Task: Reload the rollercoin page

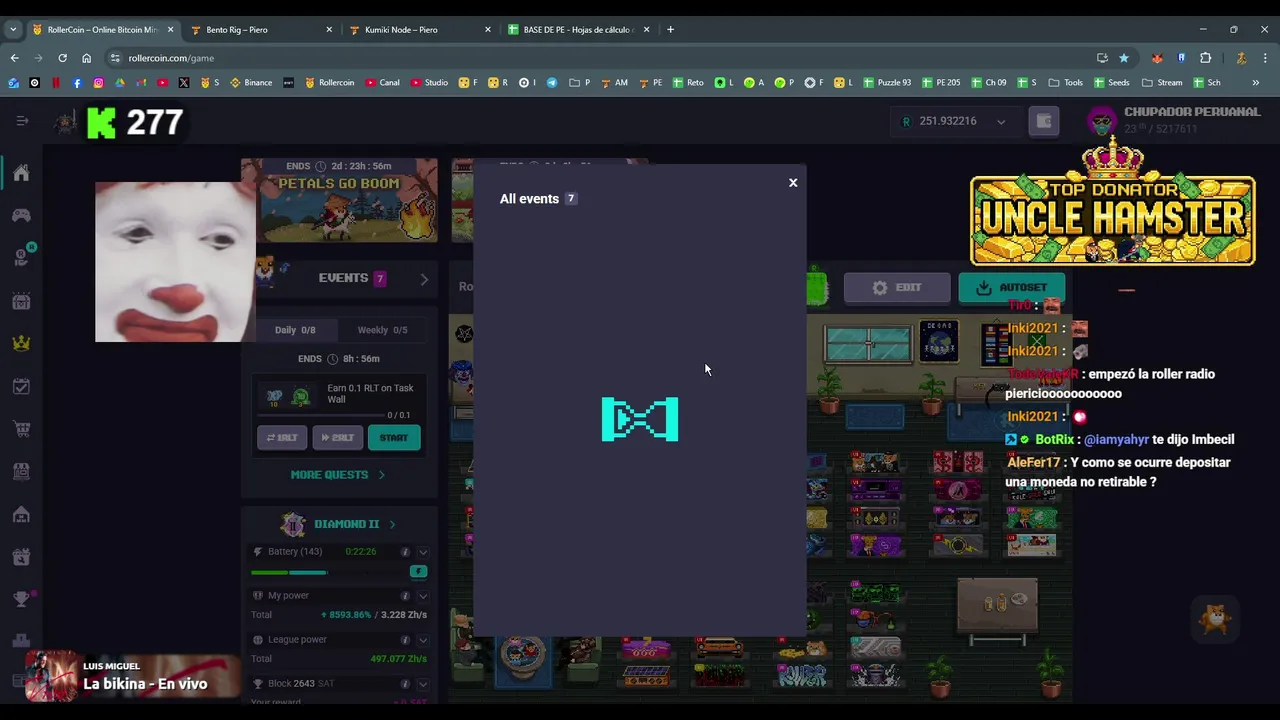Action: (x=62, y=58)
